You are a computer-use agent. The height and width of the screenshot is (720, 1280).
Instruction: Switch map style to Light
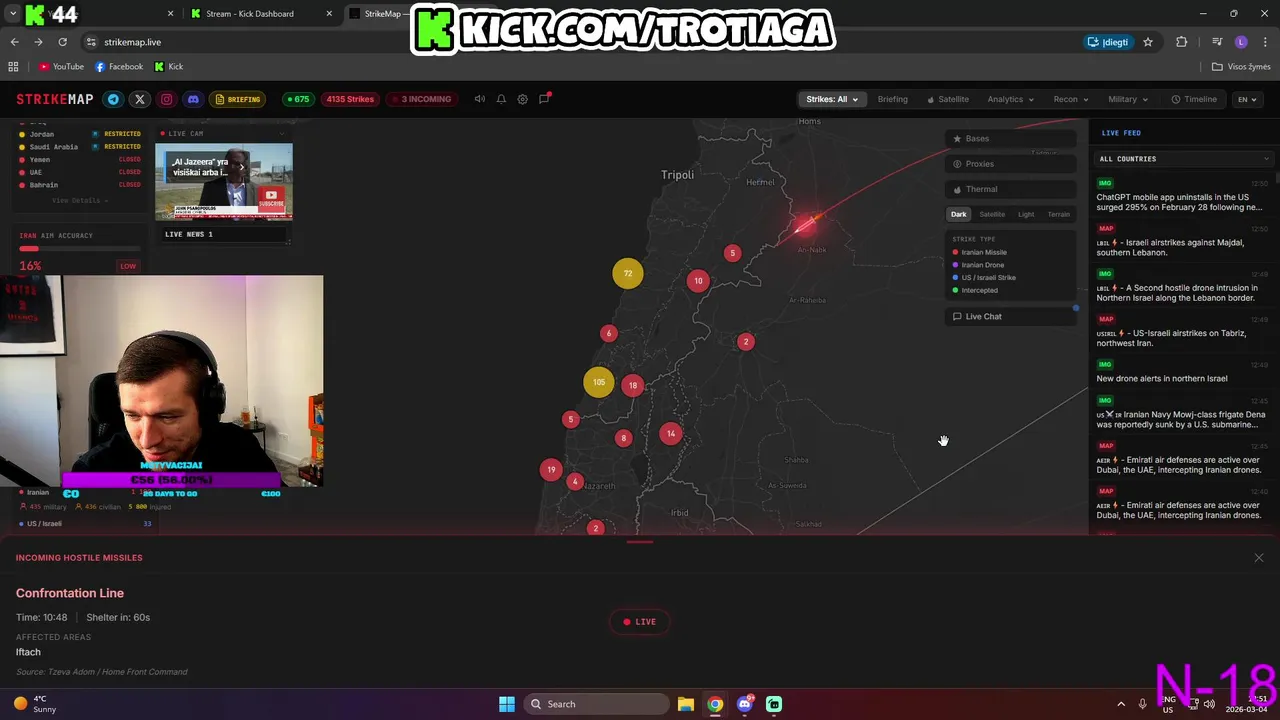(1026, 214)
